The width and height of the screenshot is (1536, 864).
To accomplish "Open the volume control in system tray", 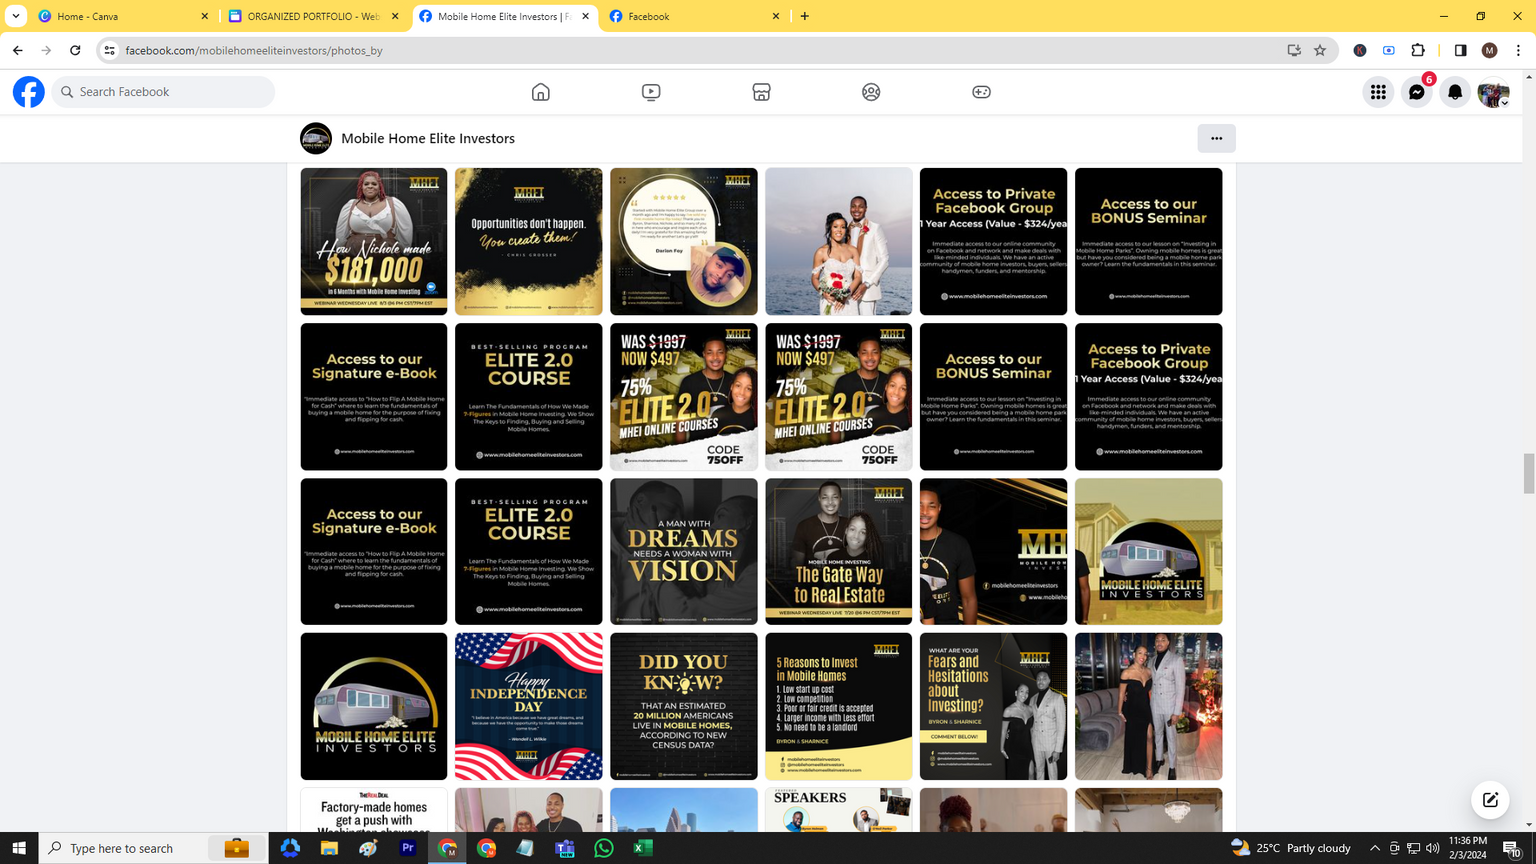I will point(1433,848).
